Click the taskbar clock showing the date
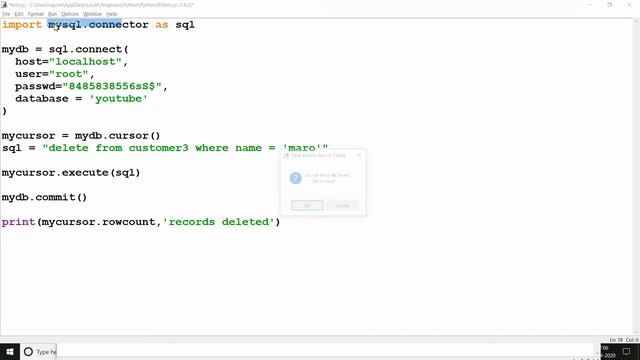The width and height of the screenshot is (640, 360). tap(608, 352)
